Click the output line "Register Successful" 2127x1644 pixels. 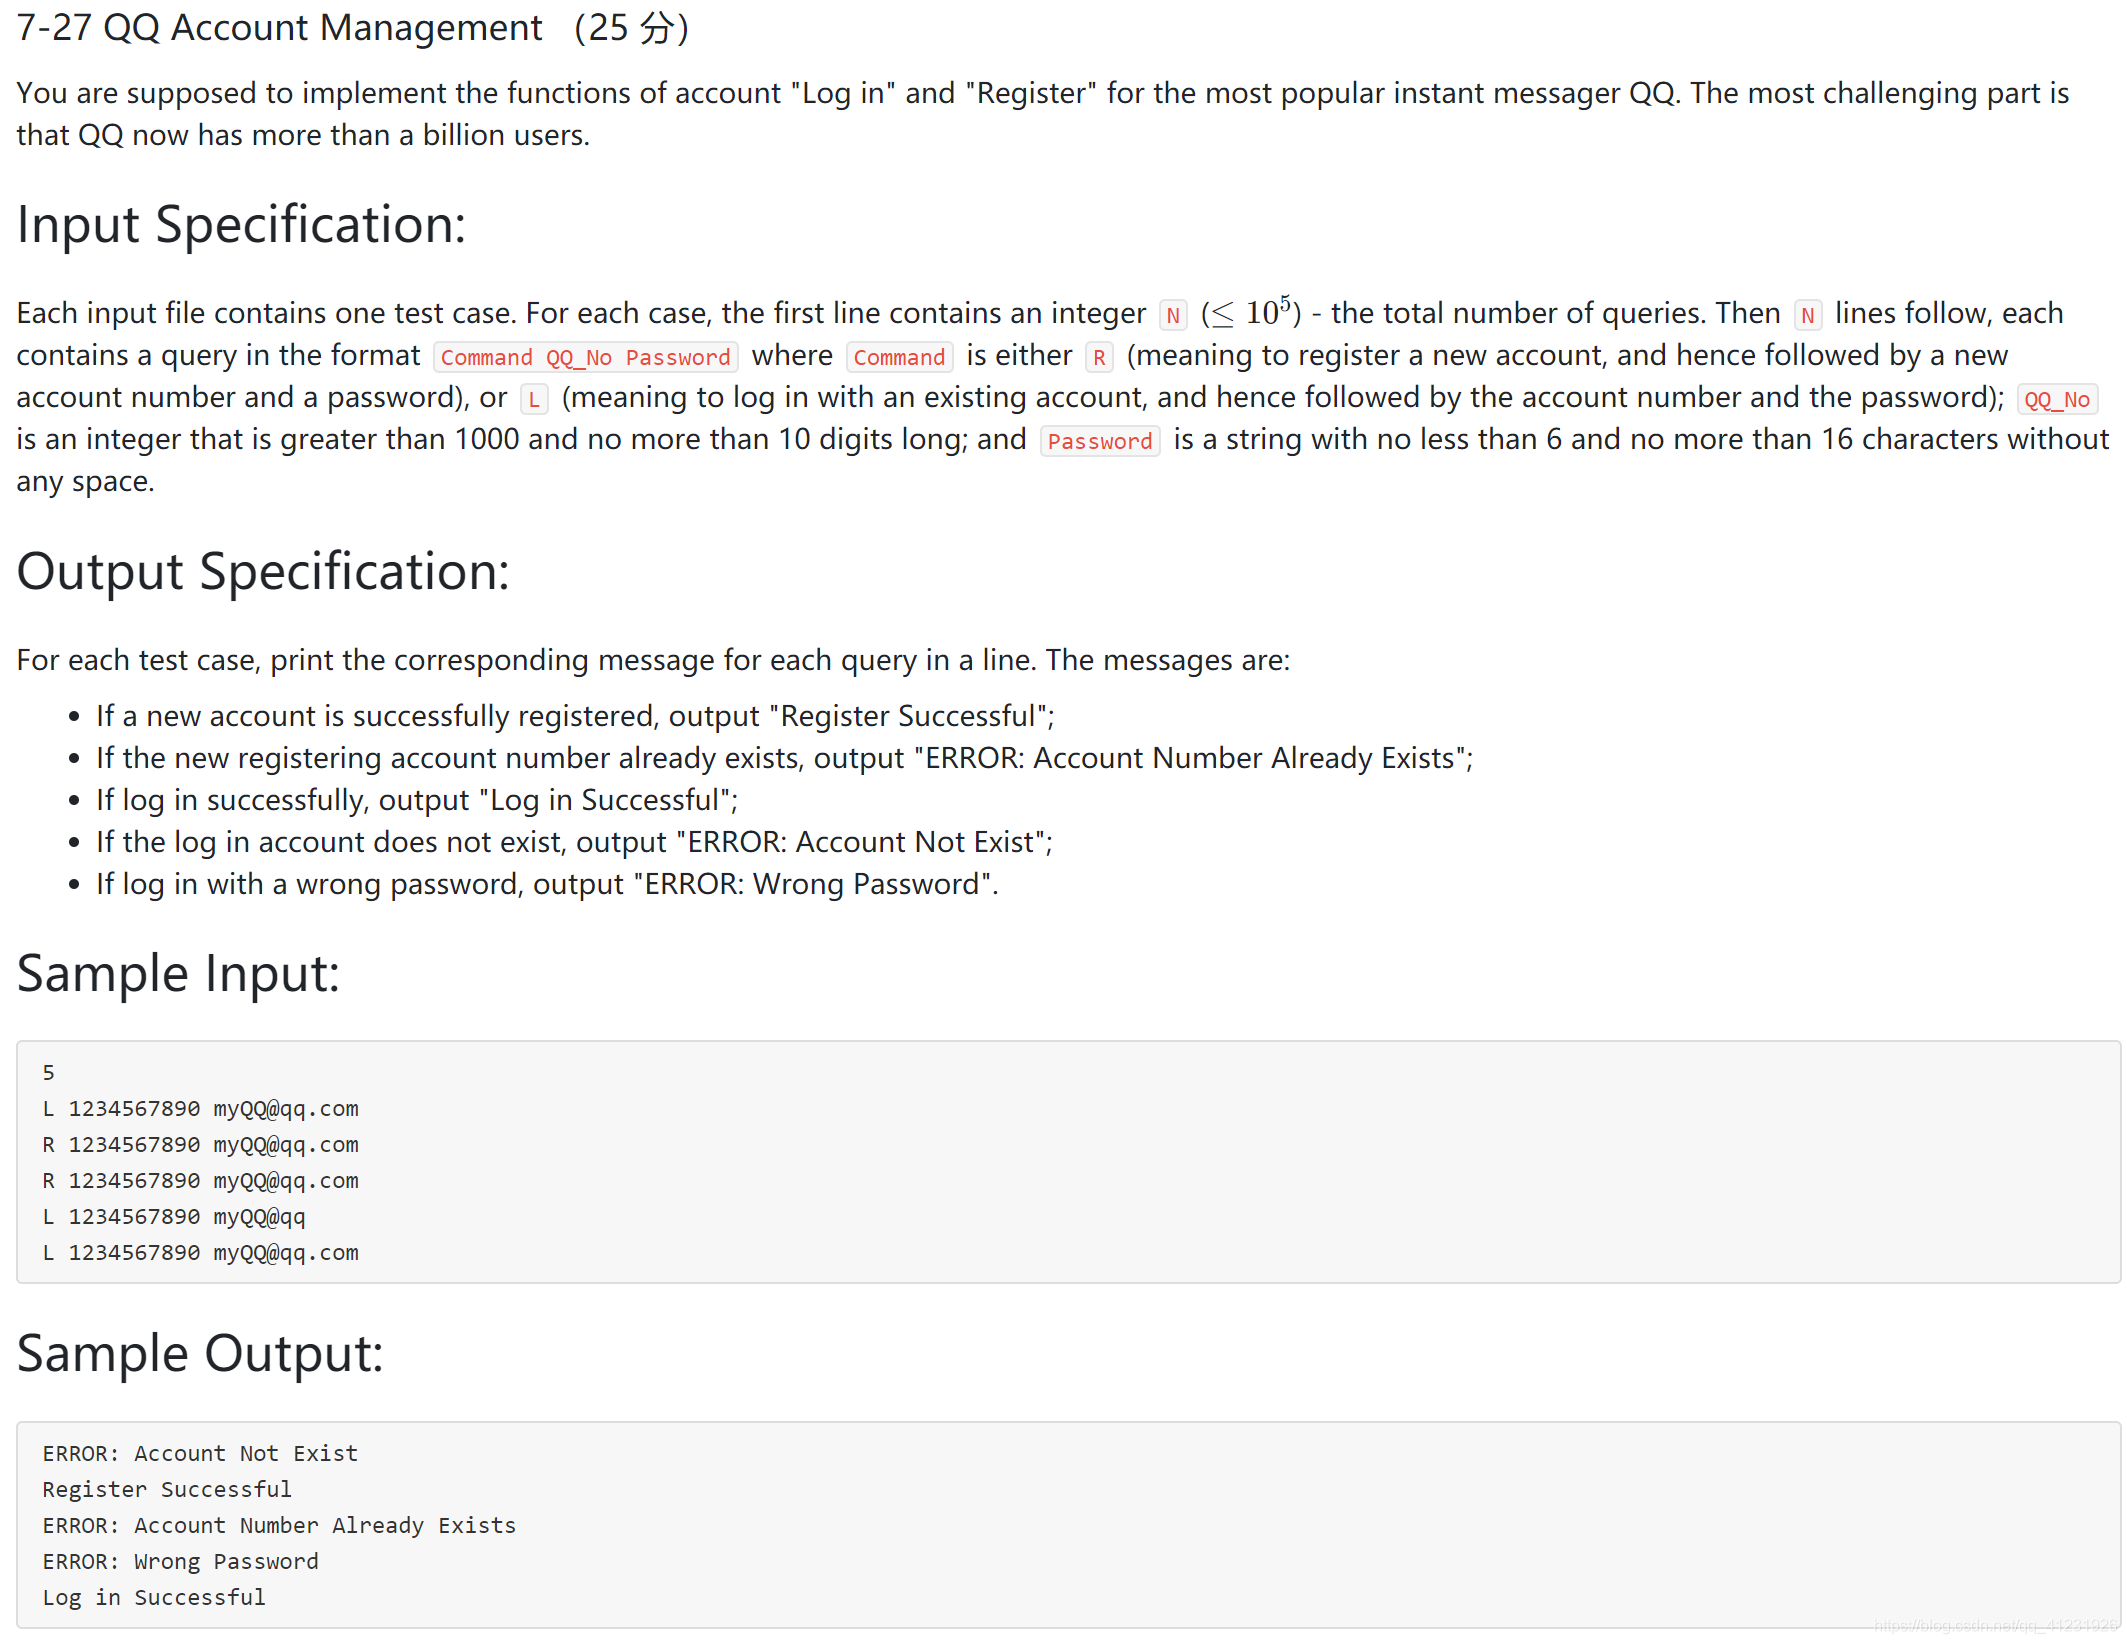pos(167,1489)
